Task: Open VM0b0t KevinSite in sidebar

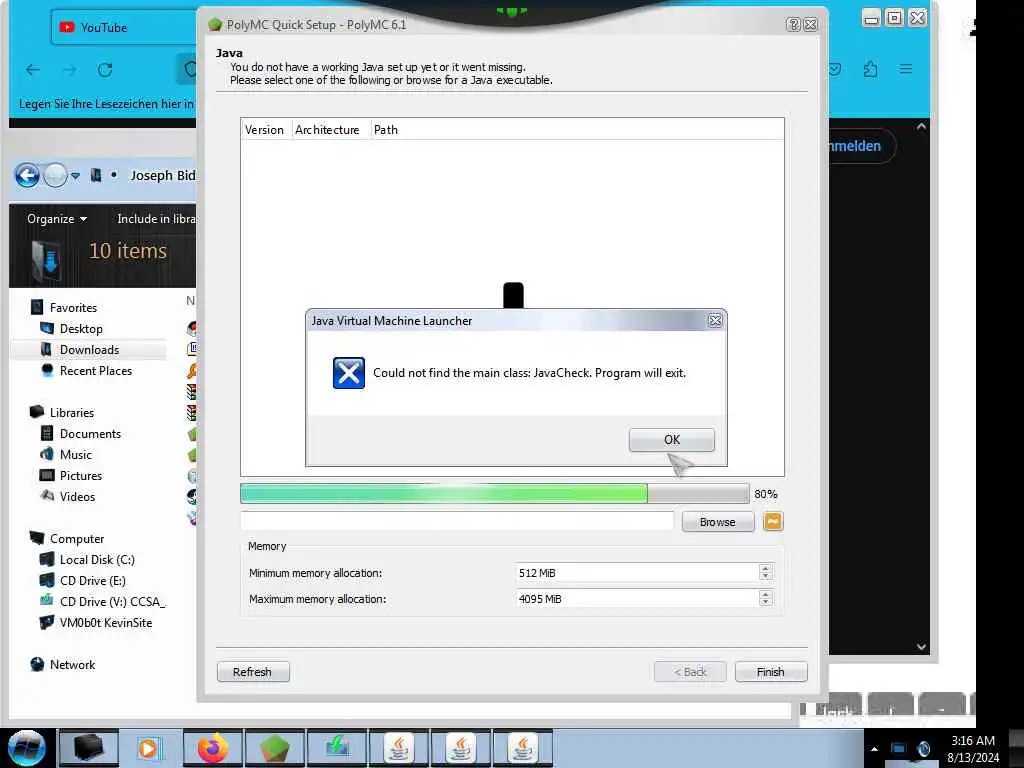Action: [105, 622]
